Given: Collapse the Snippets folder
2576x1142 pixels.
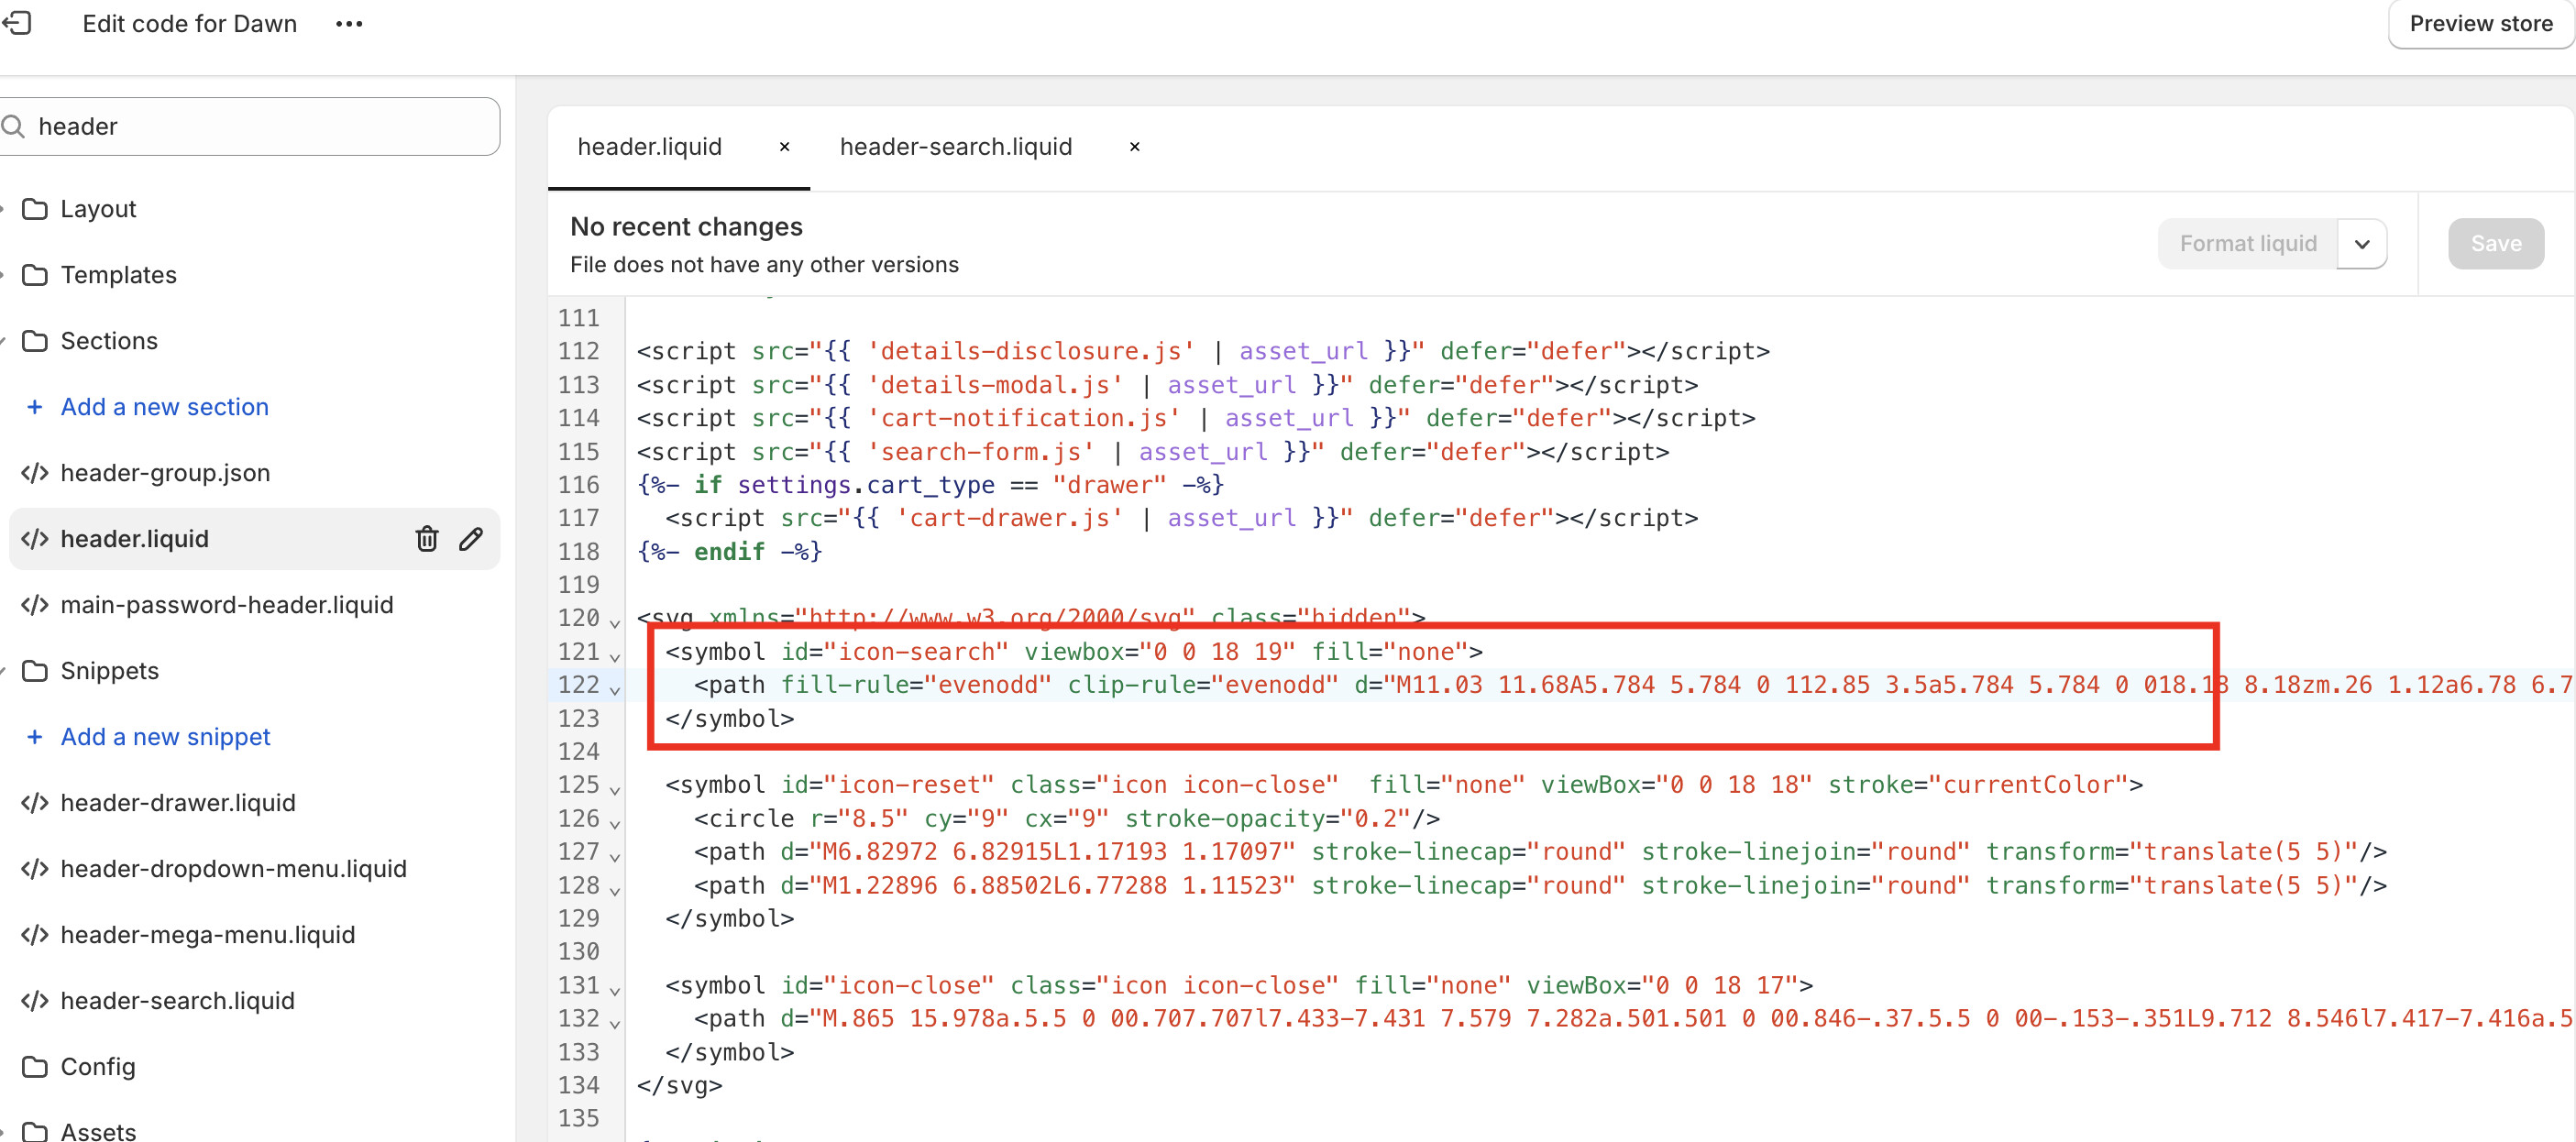Looking at the screenshot, I should 109,671.
